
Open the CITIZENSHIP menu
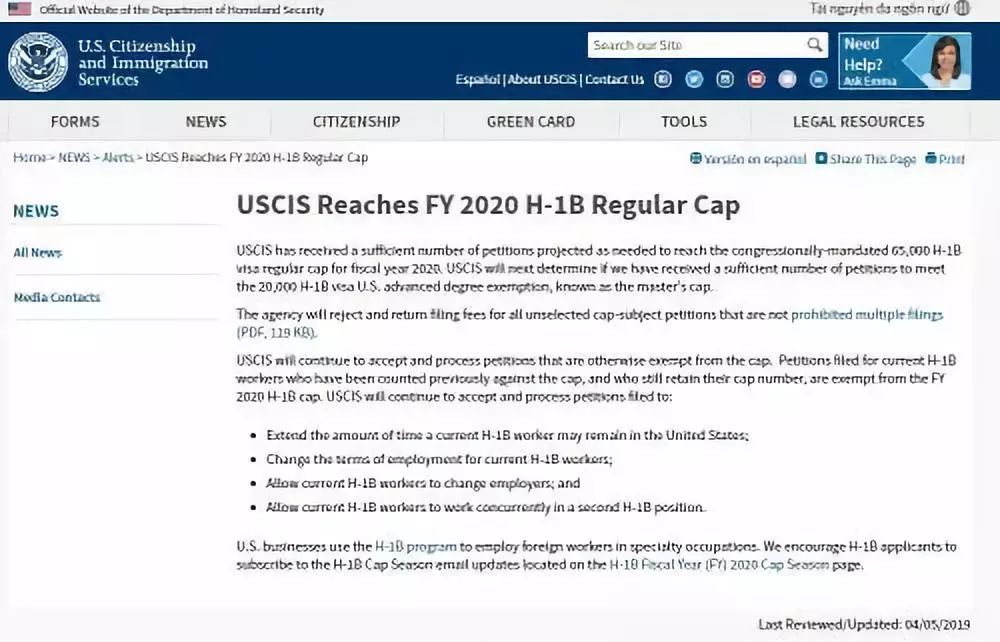point(357,121)
